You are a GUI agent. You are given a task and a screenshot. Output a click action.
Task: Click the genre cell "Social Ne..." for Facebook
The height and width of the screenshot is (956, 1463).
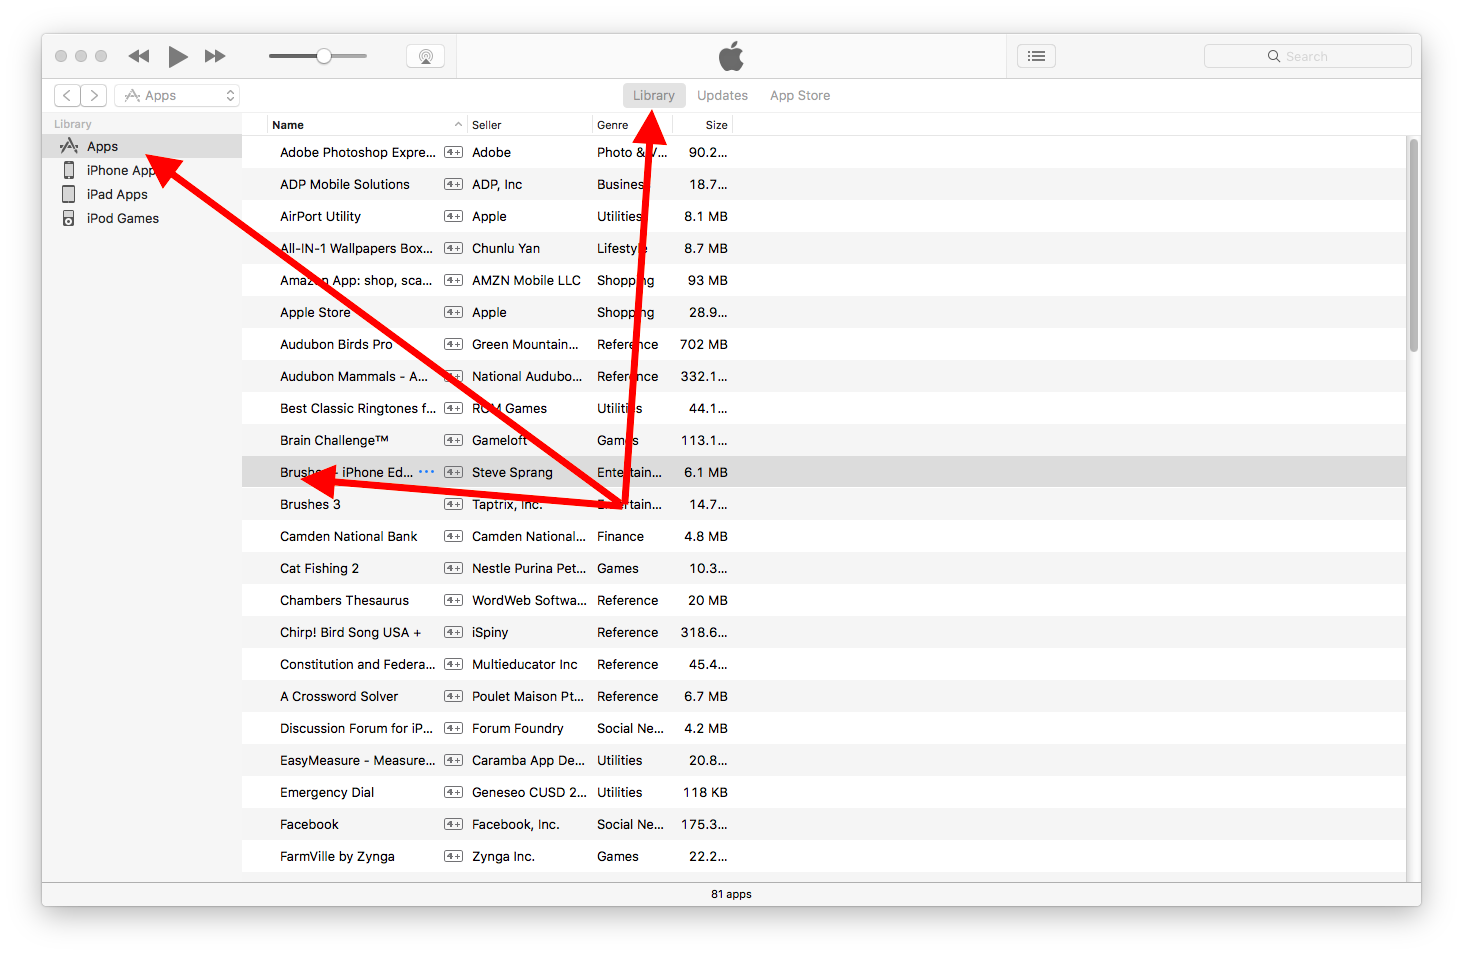coord(630,824)
